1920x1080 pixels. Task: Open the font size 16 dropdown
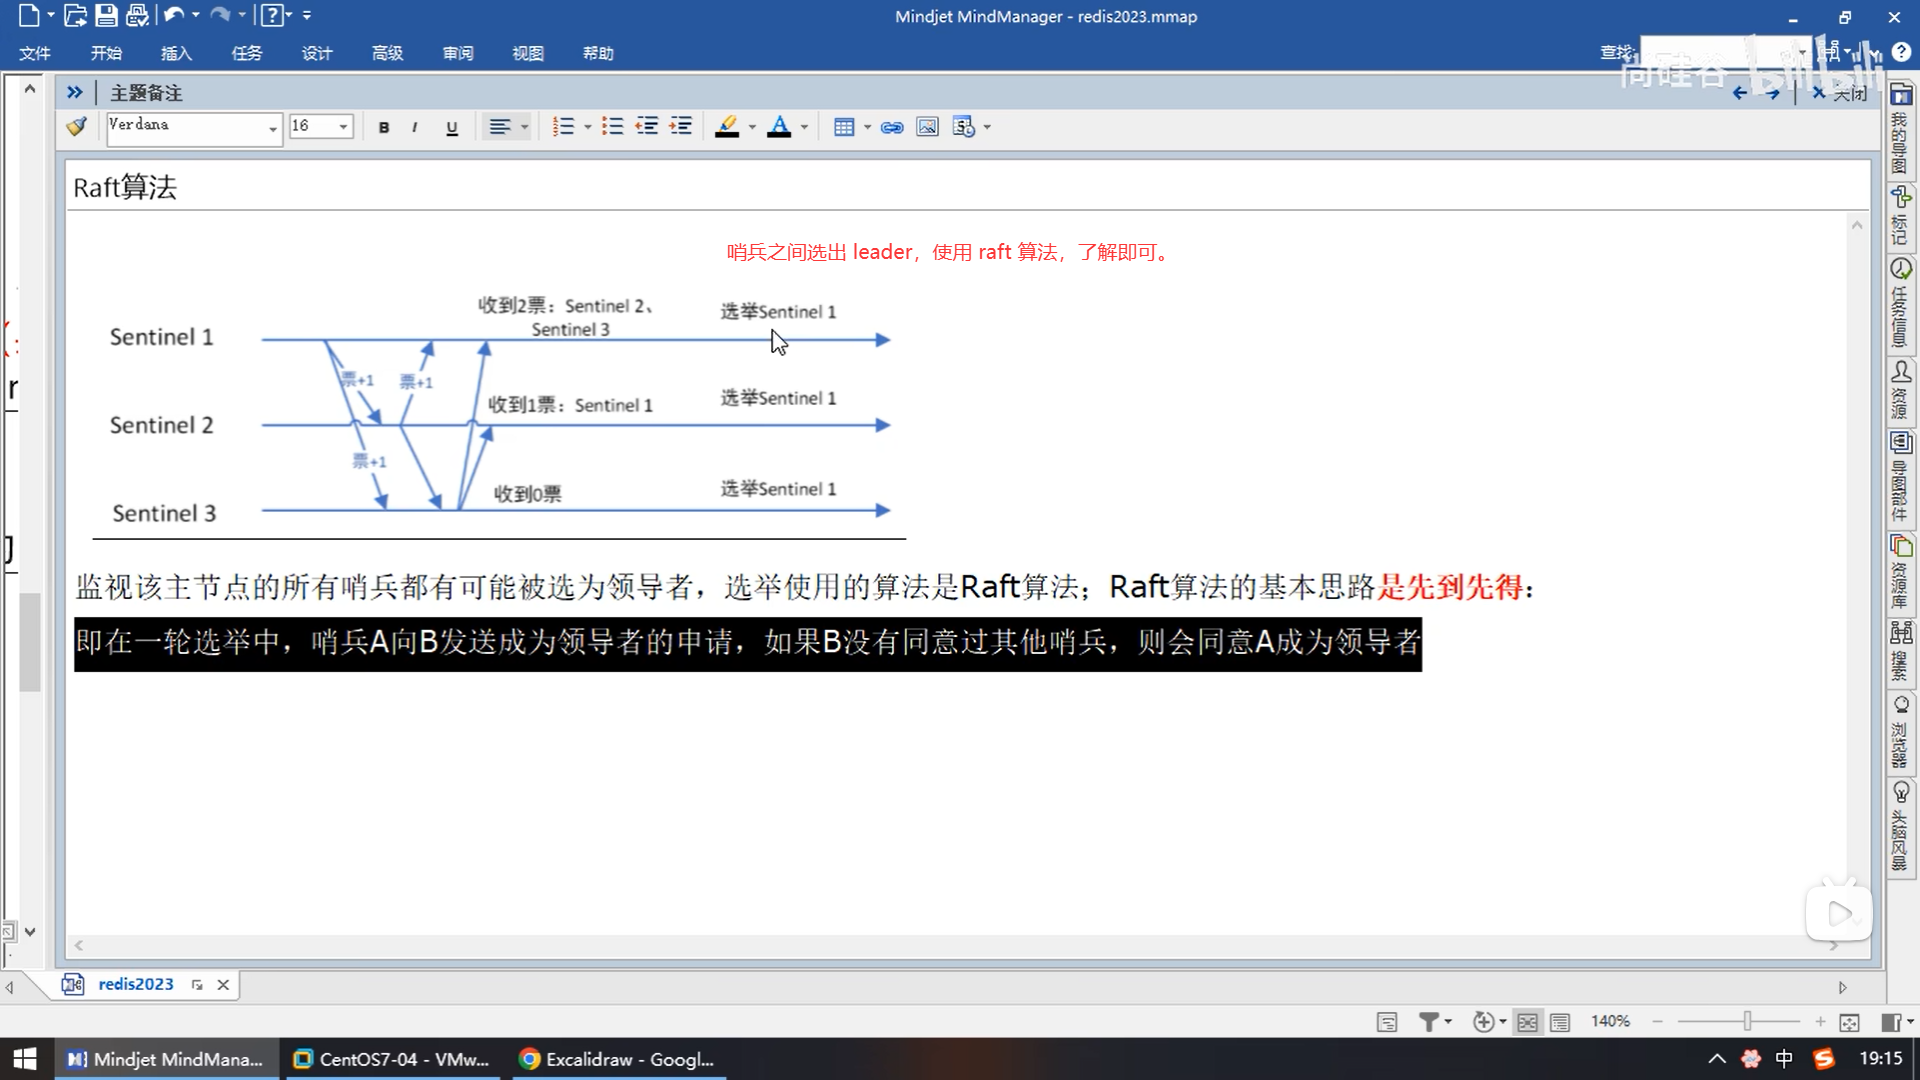343,127
